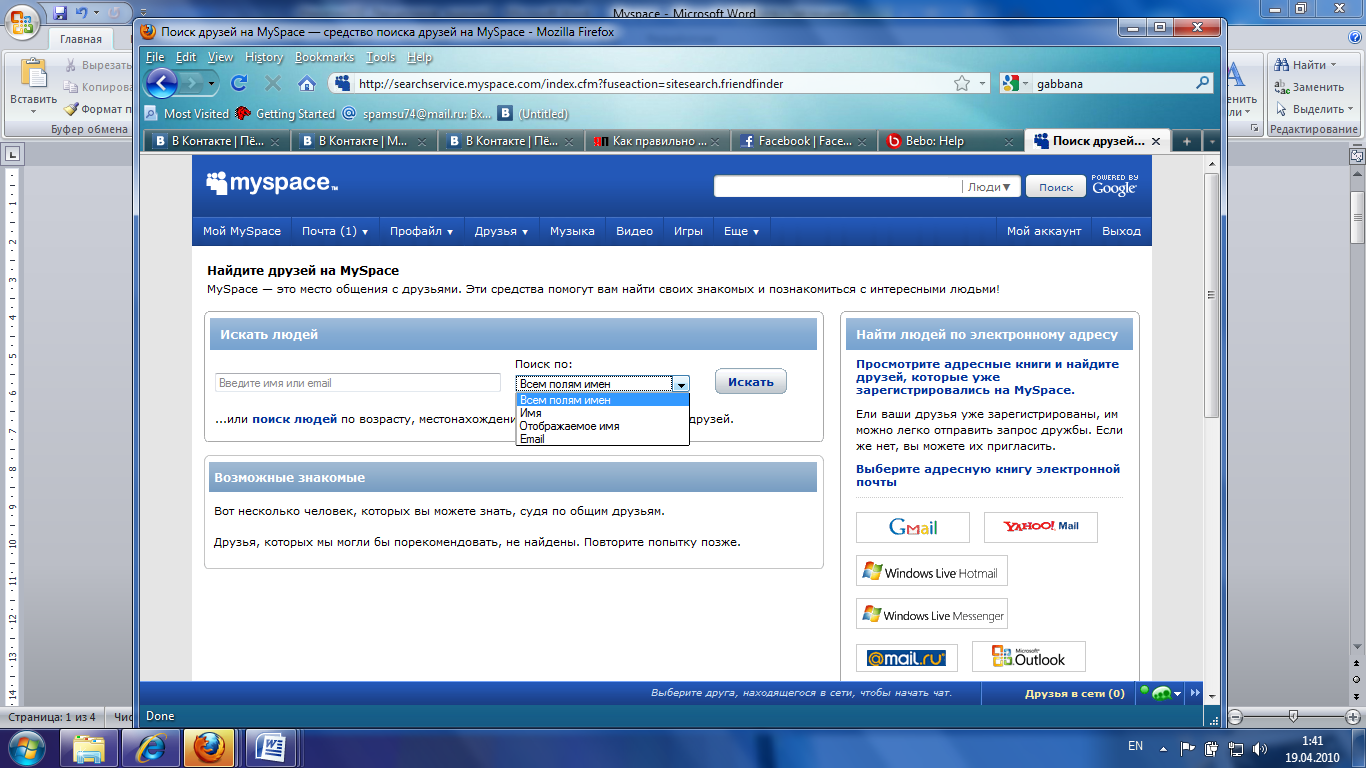Viewport: 1366px width, 768px height.
Task: Select Отображаемое имя option
Action: coord(602,426)
